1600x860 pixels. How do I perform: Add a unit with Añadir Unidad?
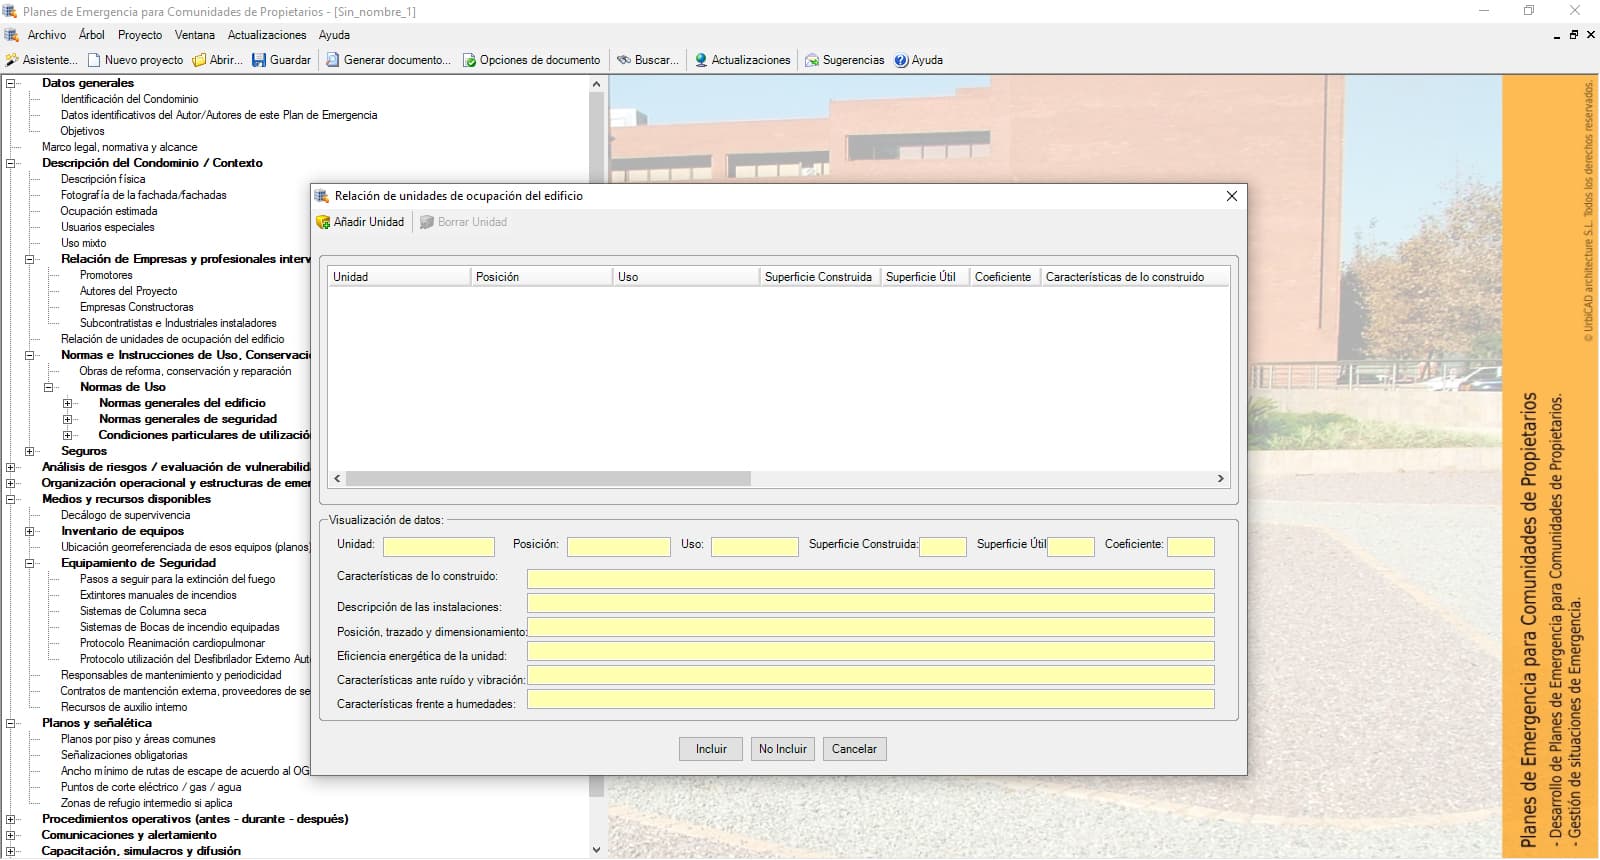point(360,222)
